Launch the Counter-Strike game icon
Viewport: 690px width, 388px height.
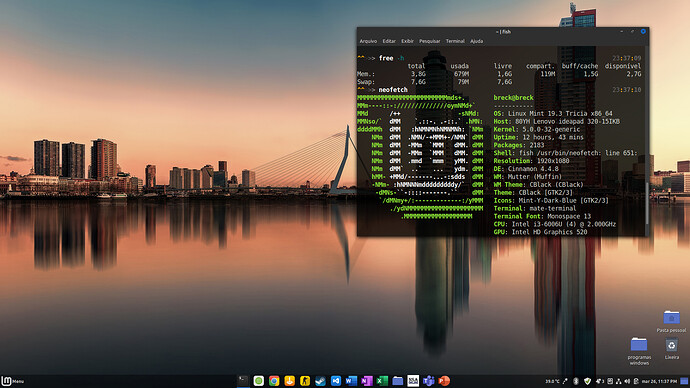(305, 381)
